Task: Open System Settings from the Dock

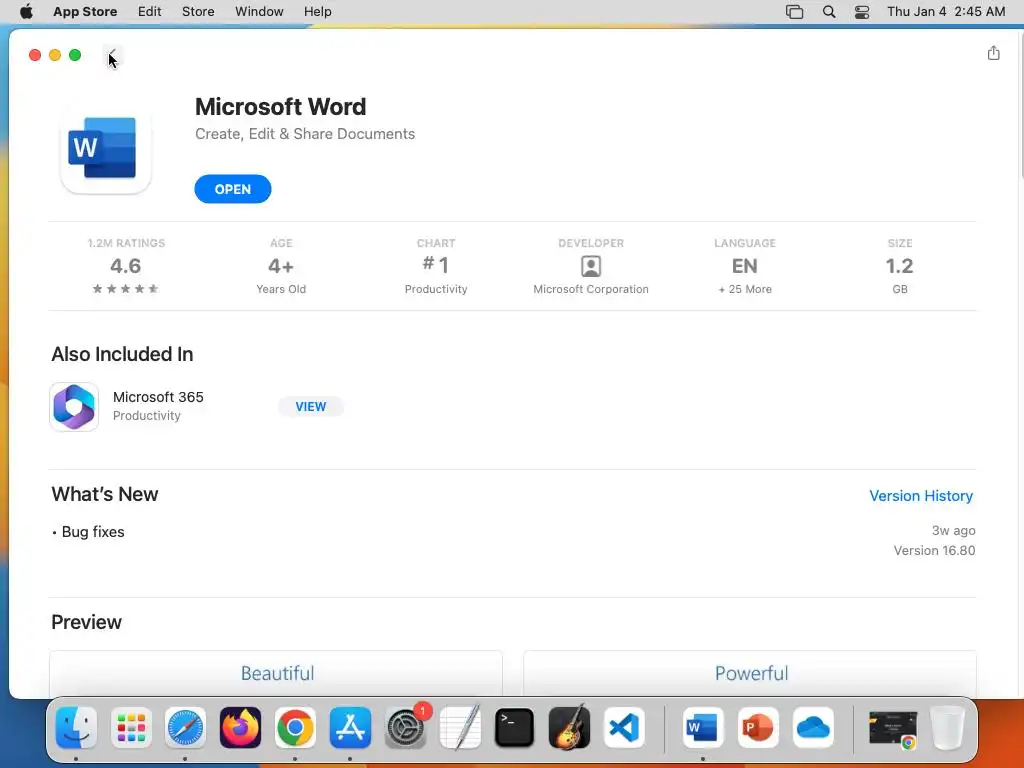Action: [406, 728]
